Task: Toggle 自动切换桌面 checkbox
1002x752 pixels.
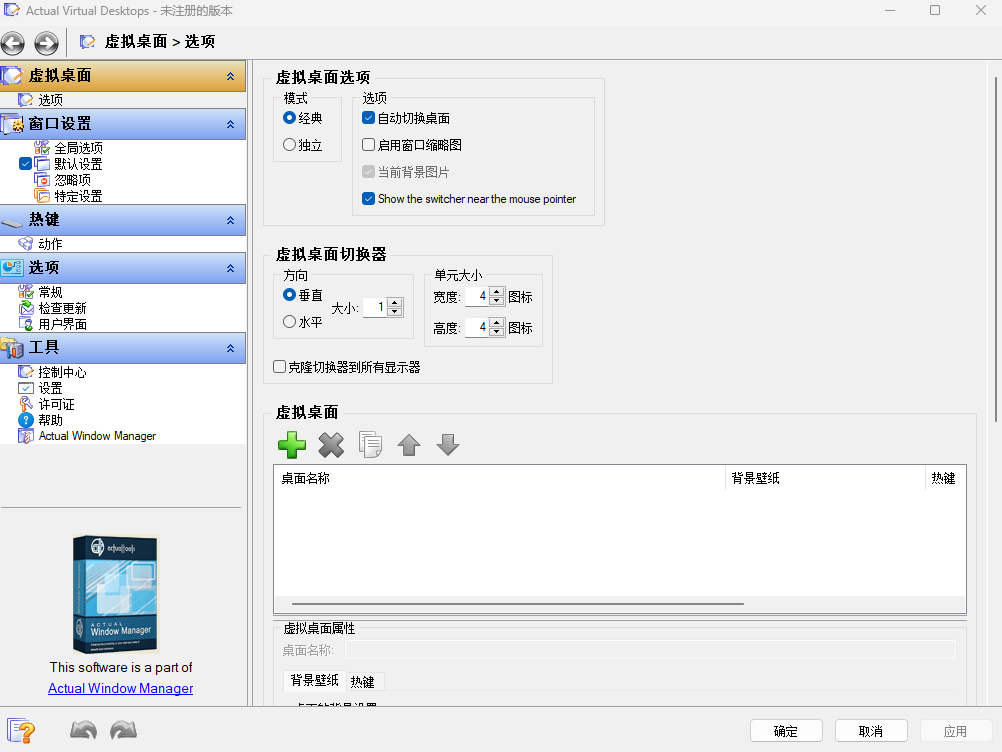Action: tap(368, 118)
